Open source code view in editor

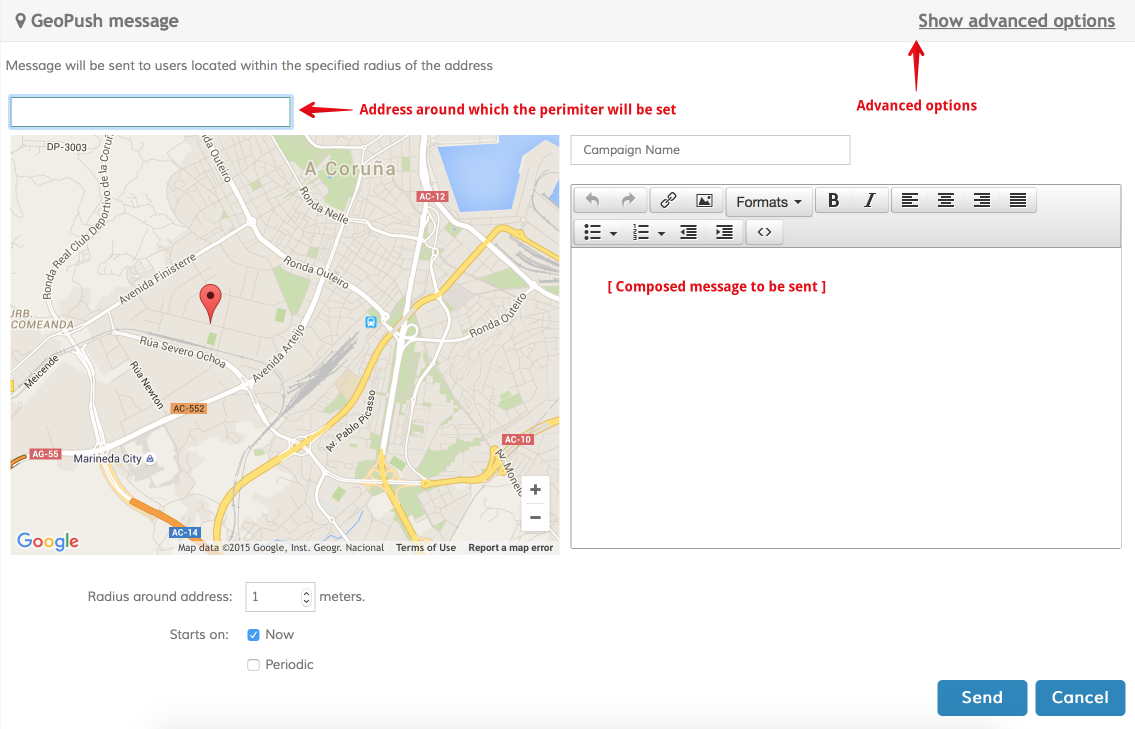[764, 232]
